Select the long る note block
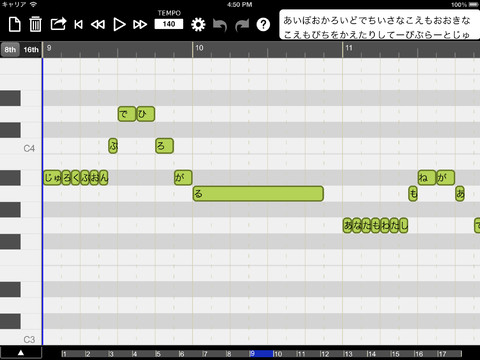 tap(258, 194)
